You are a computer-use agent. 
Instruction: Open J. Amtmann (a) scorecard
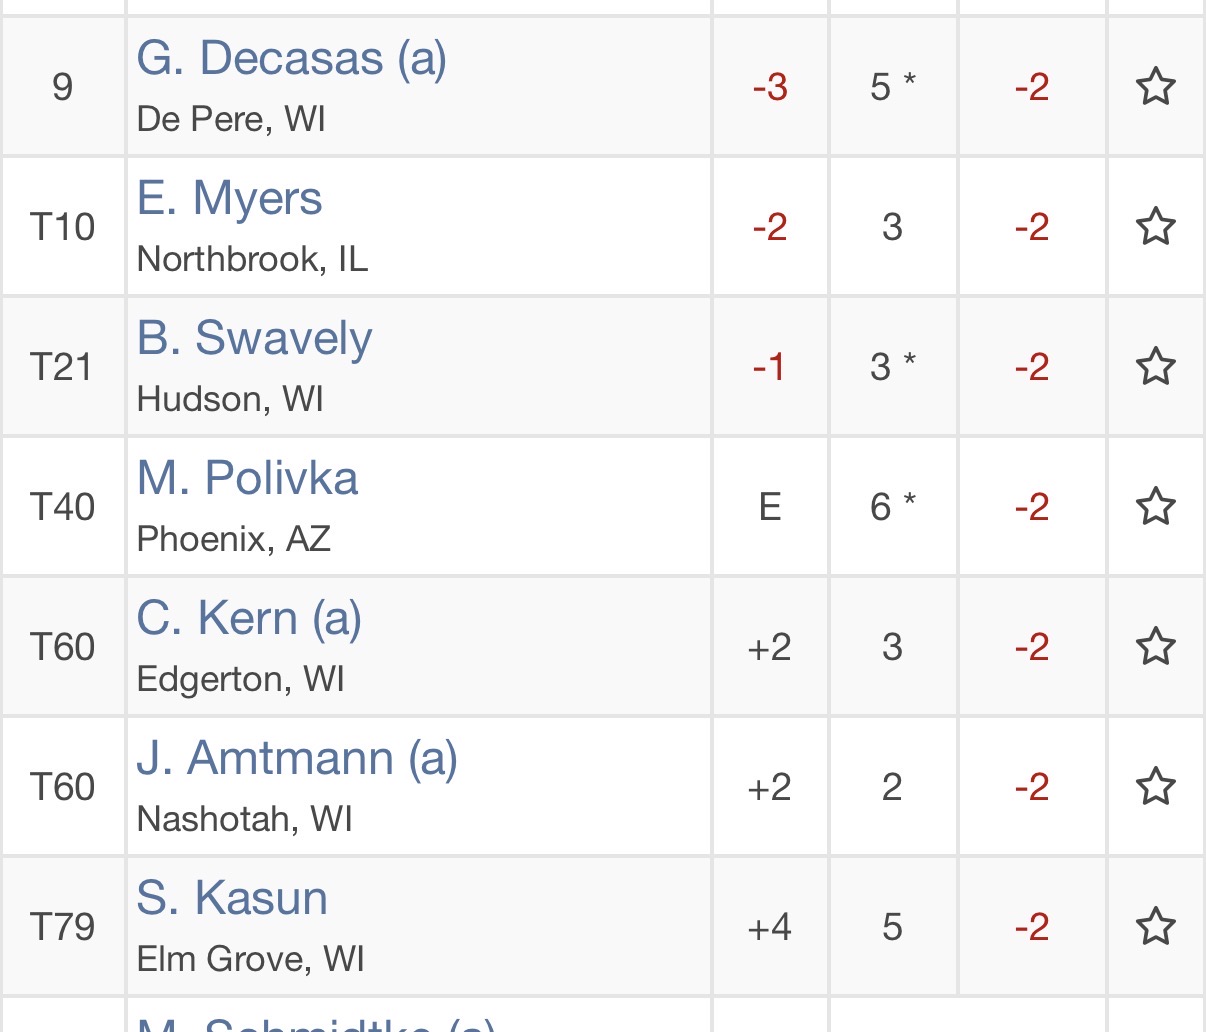[x=298, y=759]
